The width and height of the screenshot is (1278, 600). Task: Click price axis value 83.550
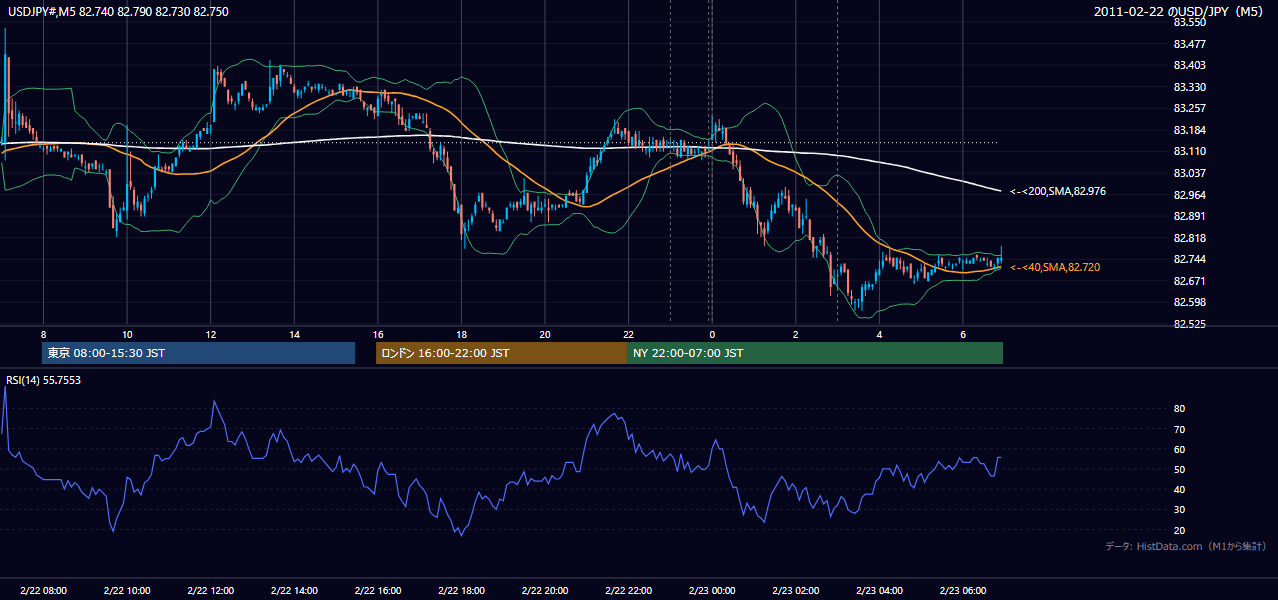tap(1189, 22)
